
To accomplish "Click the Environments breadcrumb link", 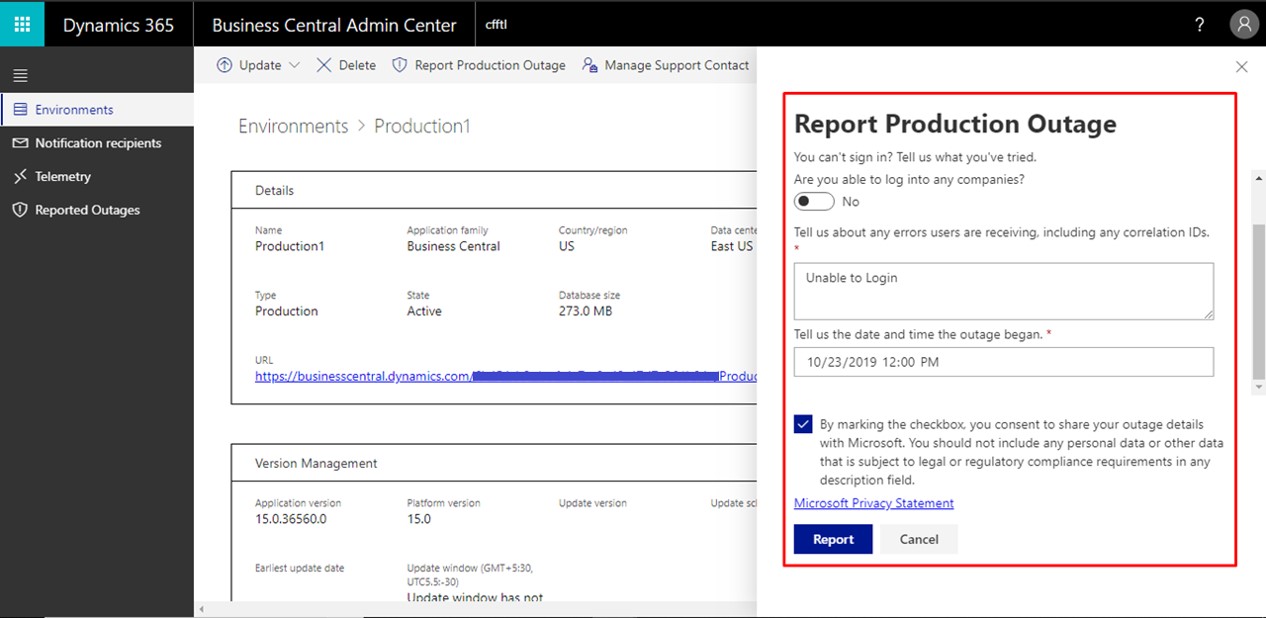I will click(x=293, y=126).
